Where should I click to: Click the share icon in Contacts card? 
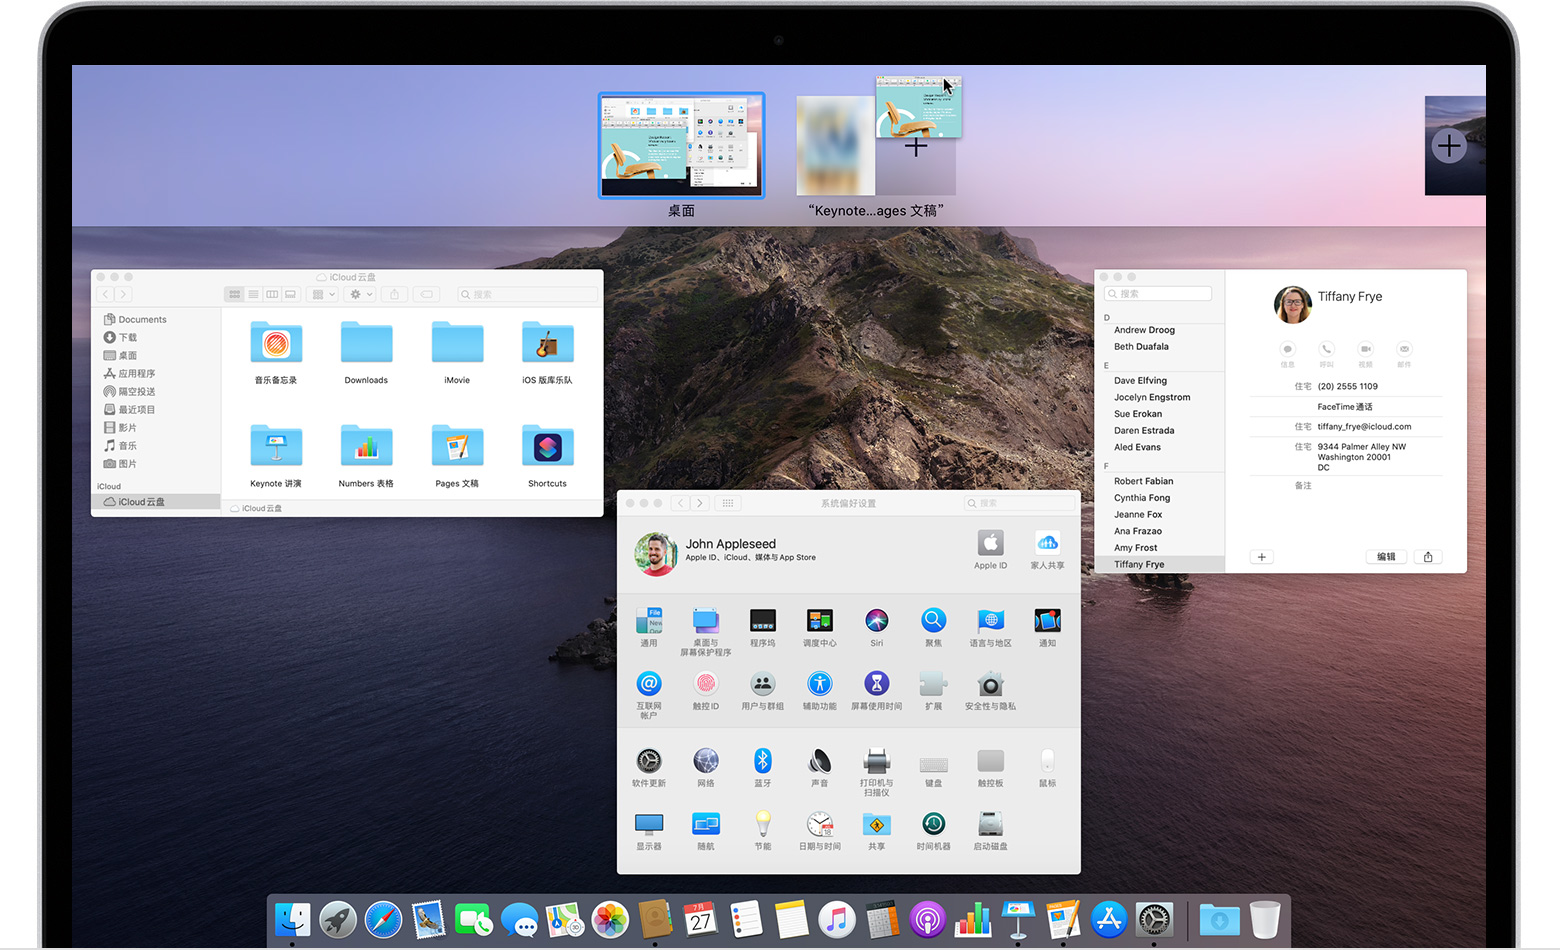pyautogui.click(x=1428, y=557)
